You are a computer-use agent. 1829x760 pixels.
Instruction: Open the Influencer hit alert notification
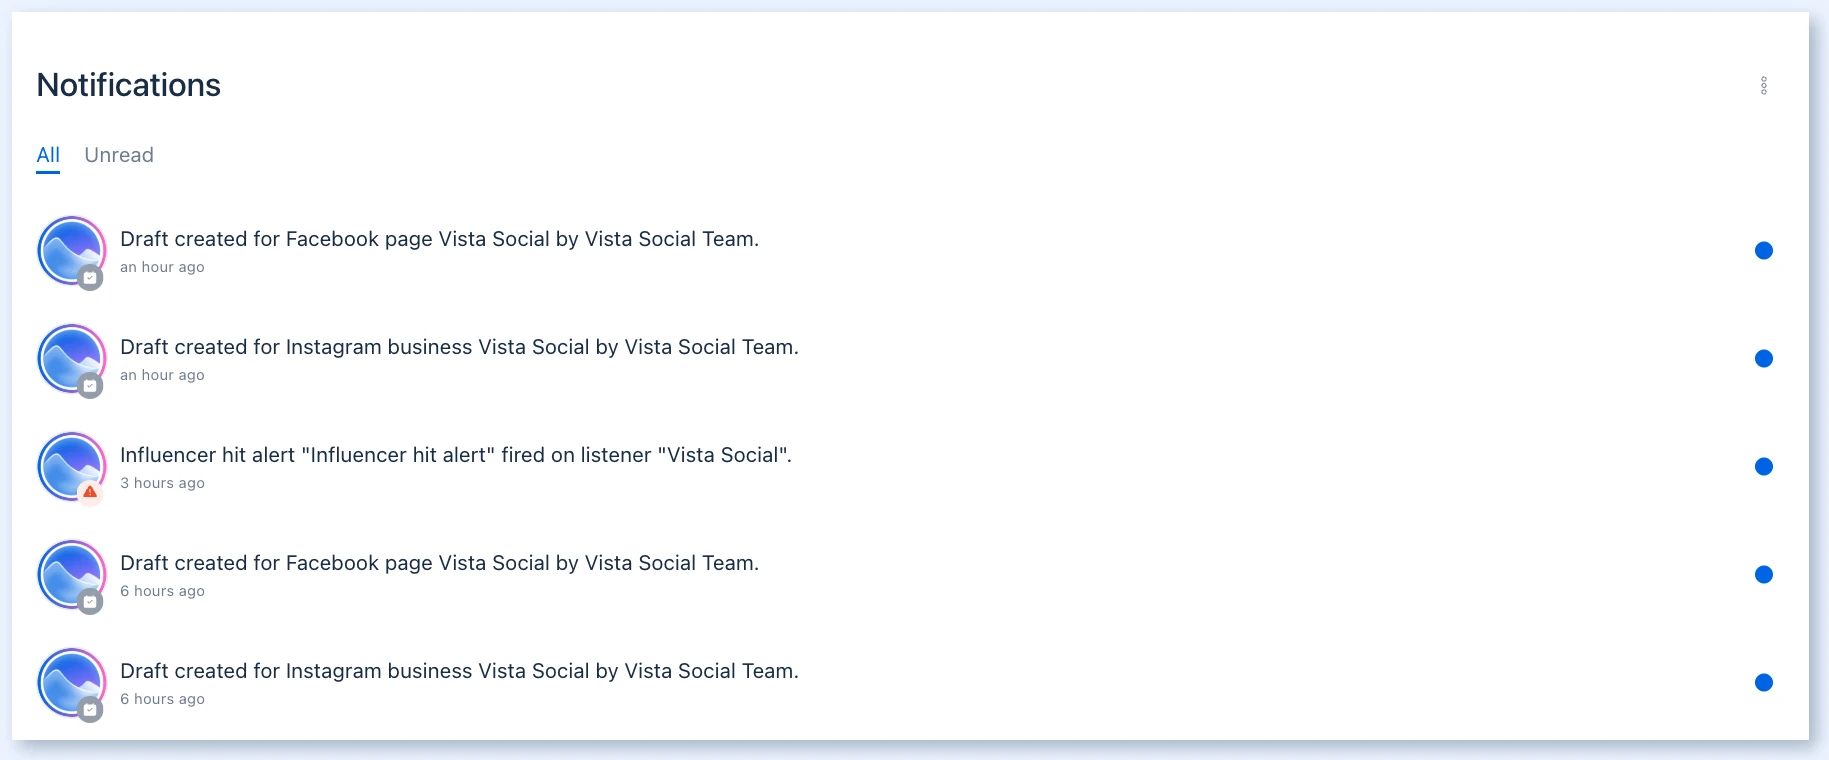click(x=456, y=455)
